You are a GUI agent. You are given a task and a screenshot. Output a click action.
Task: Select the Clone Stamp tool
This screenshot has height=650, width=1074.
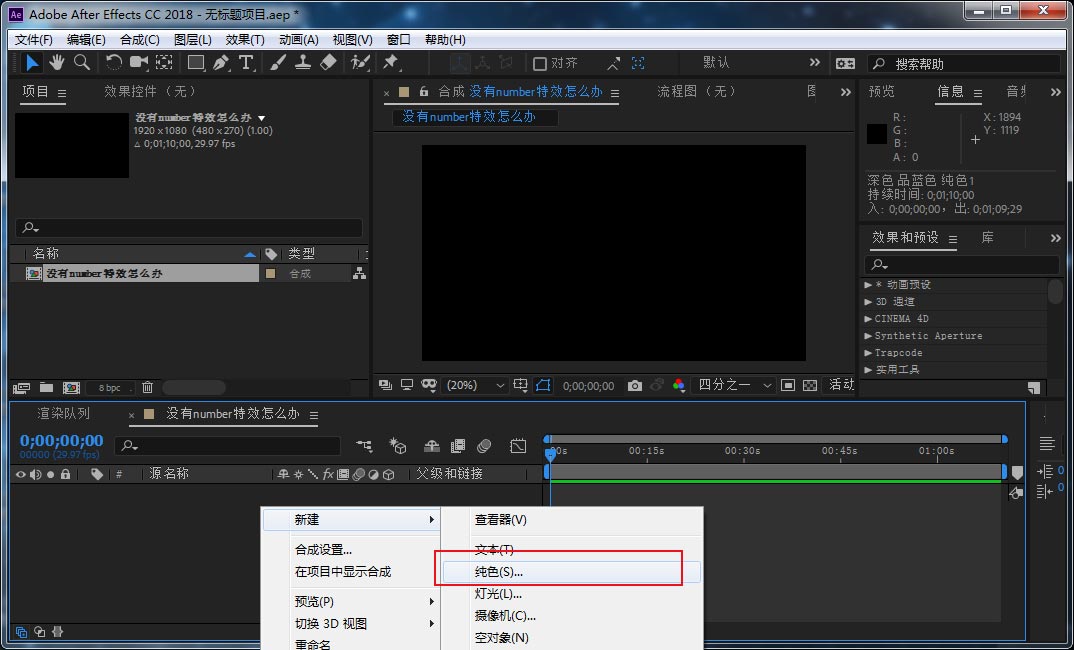304,62
